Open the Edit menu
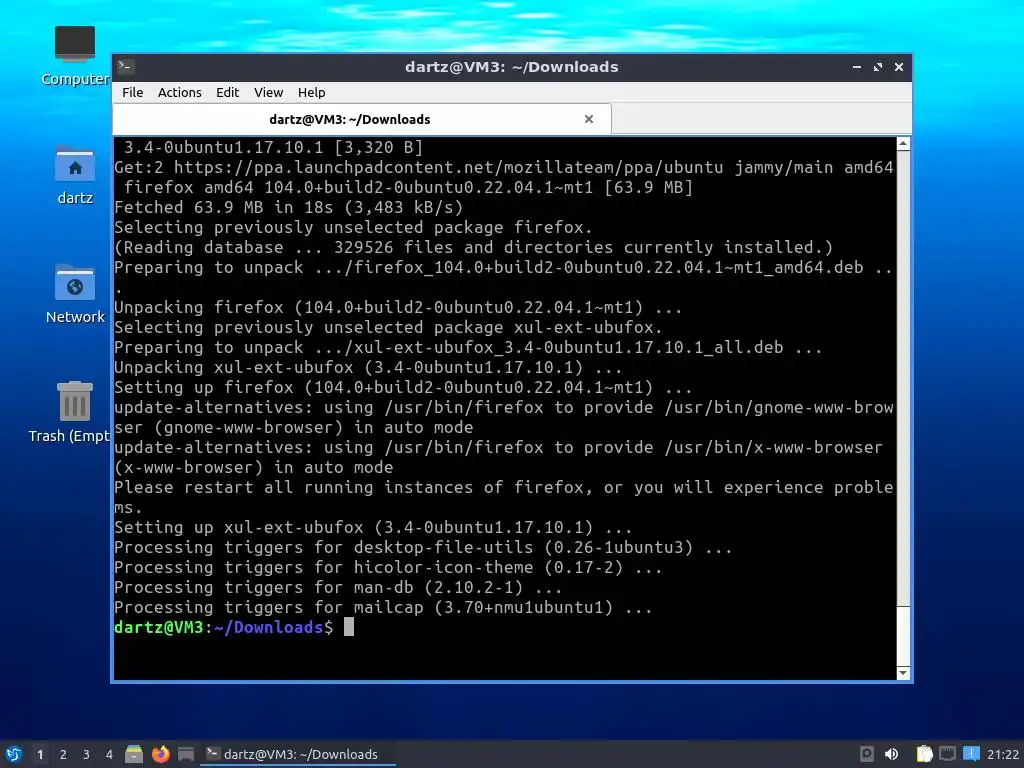The image size is (1024, 768). coord(227,92)
